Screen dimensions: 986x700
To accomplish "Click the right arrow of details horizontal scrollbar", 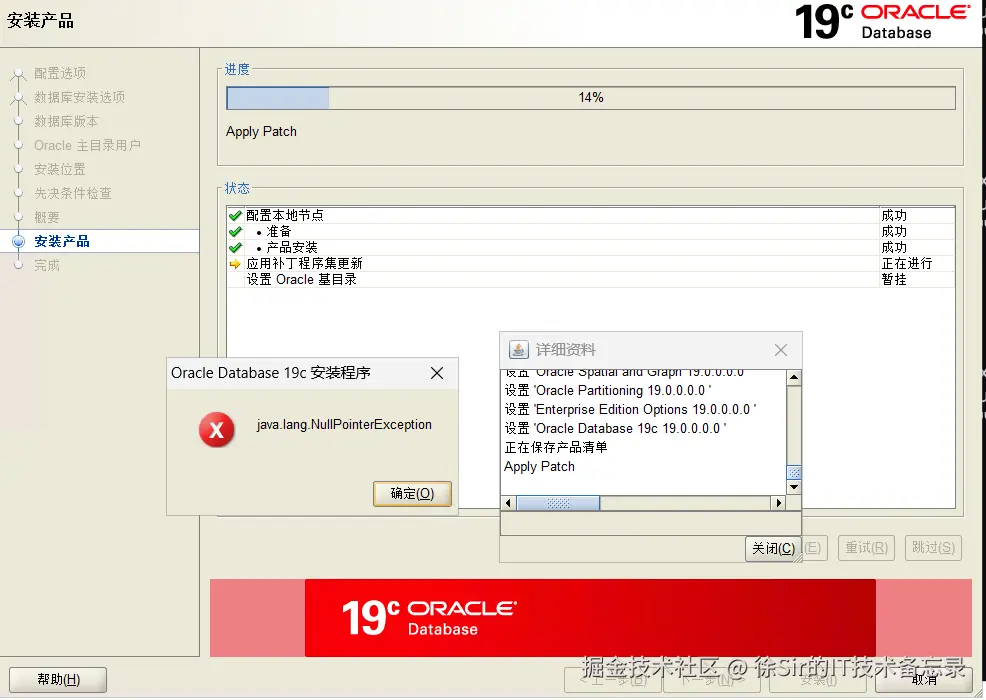I will (778, 503).
